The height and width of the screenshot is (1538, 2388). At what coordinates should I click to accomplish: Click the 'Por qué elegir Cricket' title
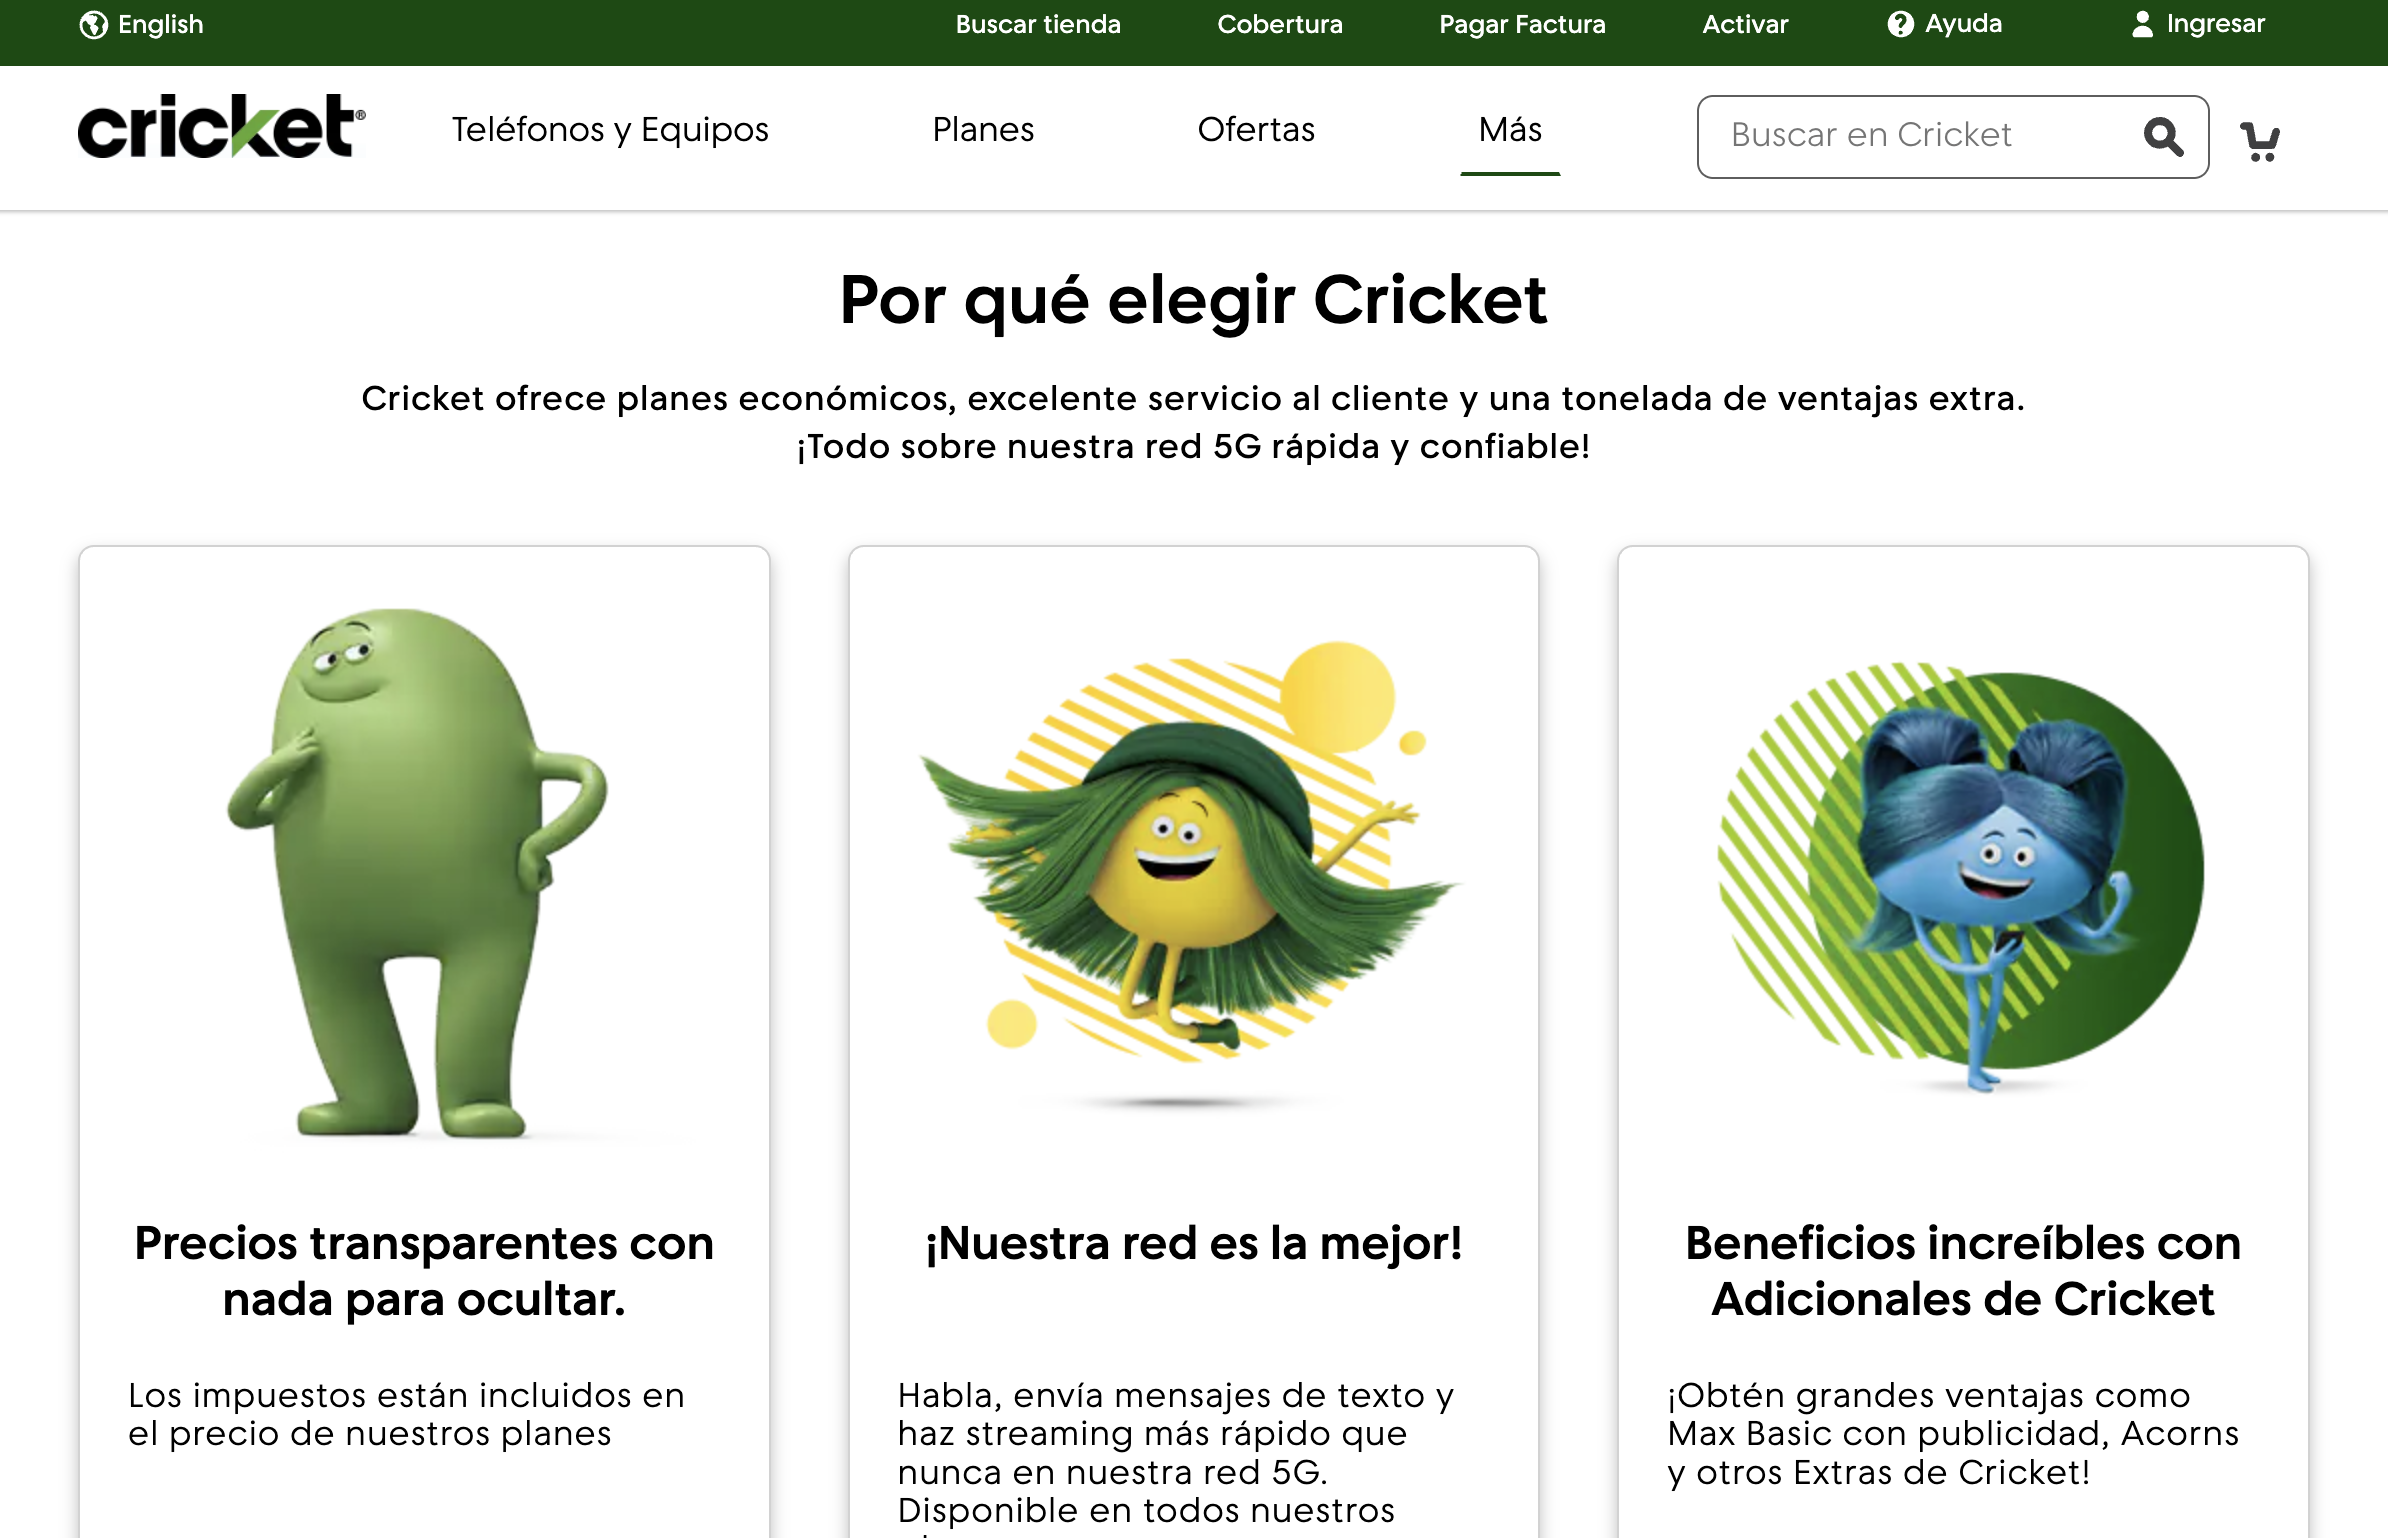[1194, 301]
